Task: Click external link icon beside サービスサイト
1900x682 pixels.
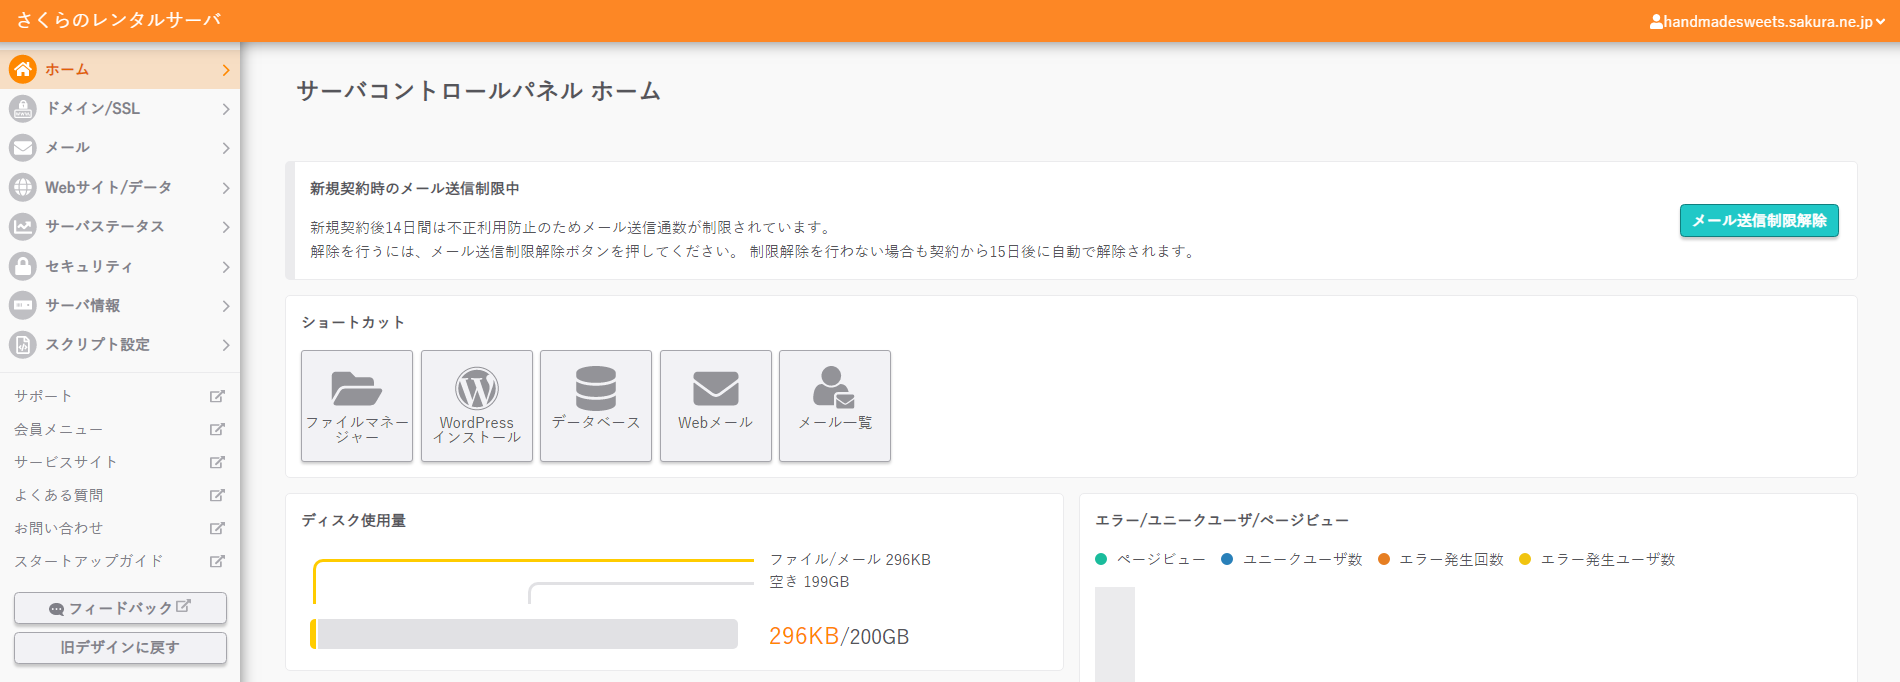Action: pos(217,462)
